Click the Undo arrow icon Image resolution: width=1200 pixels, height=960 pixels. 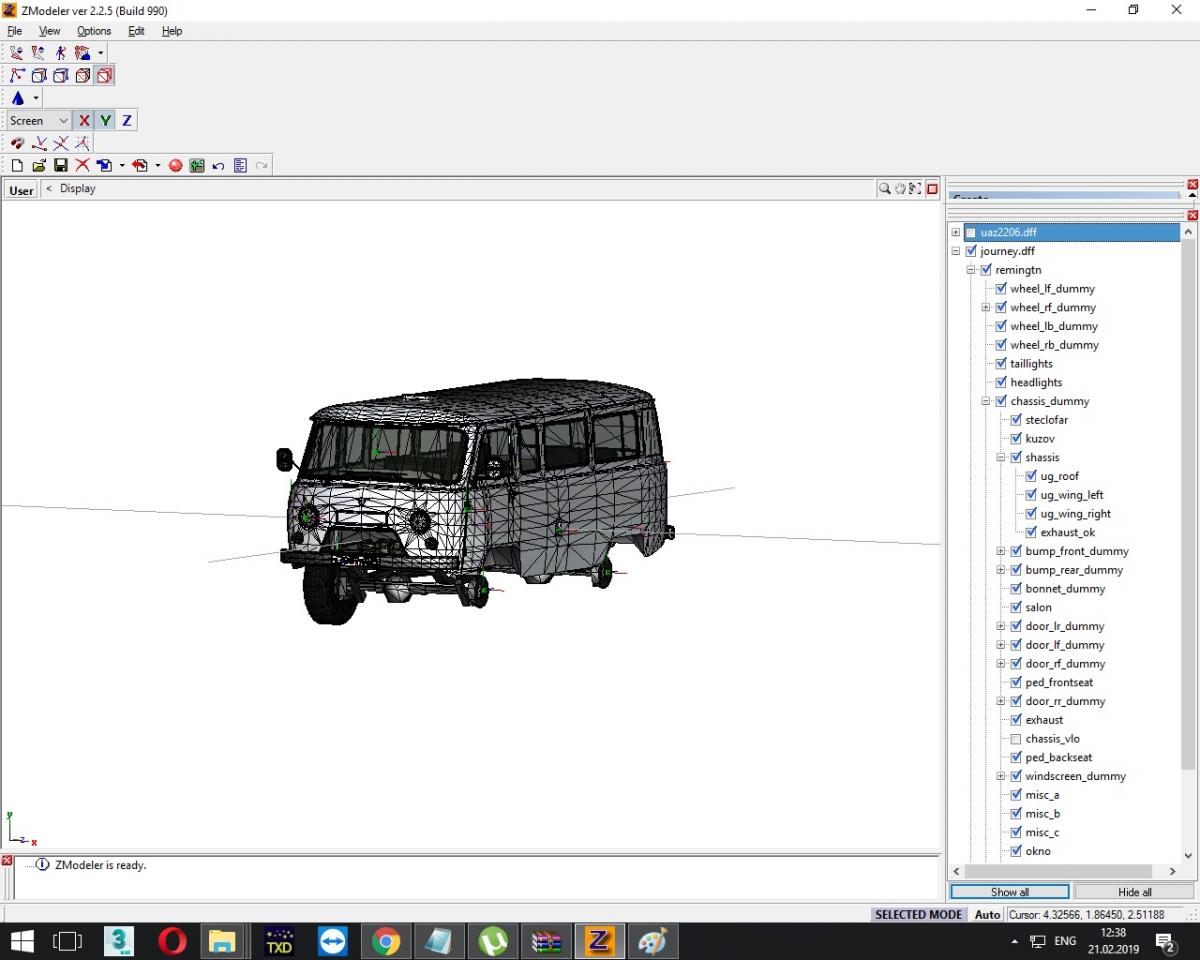coord(218,165)
